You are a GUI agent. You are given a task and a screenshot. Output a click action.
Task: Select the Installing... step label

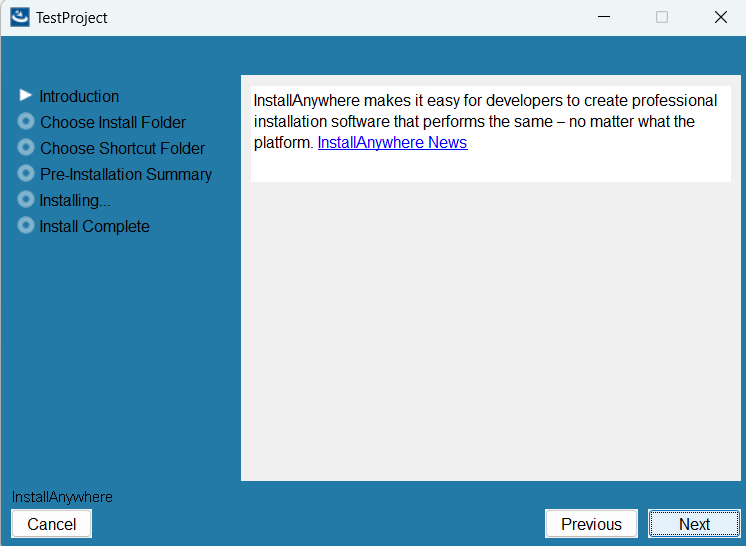pos(75,201)
